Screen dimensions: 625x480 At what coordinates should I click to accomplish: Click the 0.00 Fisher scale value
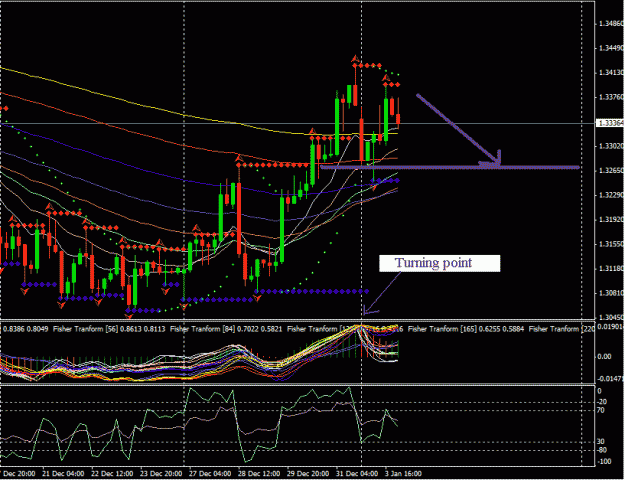[x=604, y=356]
